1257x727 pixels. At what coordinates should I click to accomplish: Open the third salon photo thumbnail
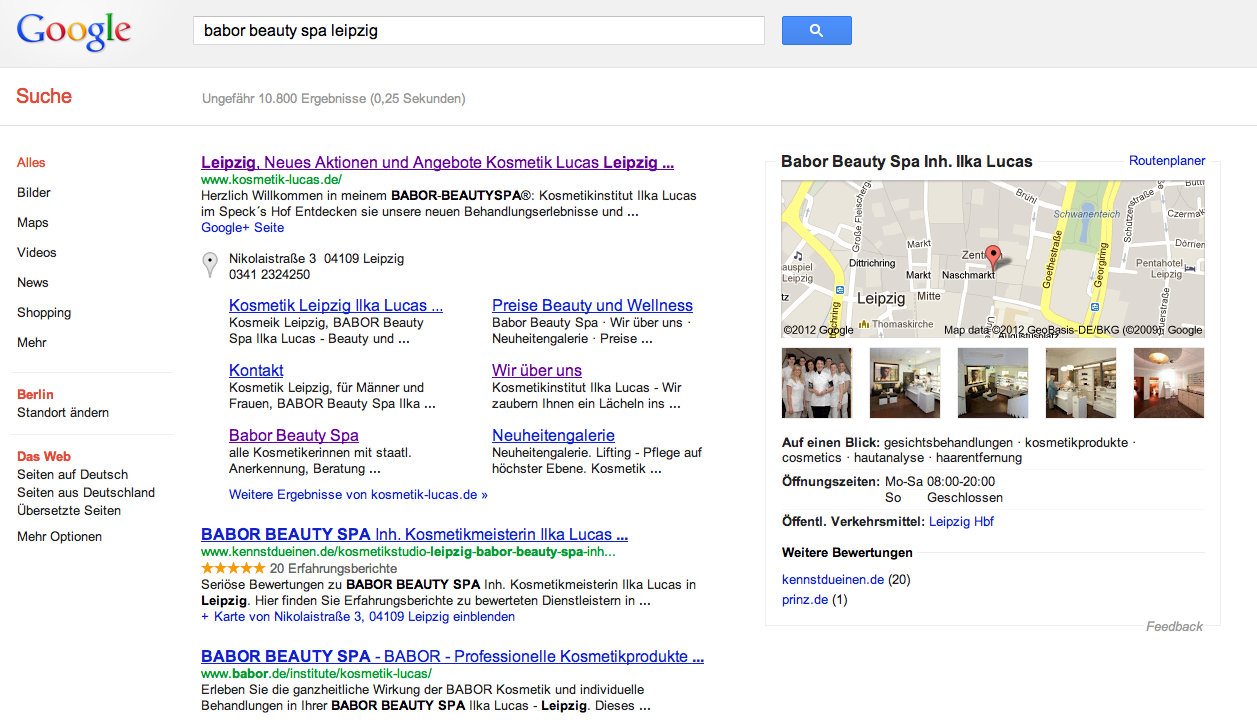pyautogui.click(x=993, y=383)
